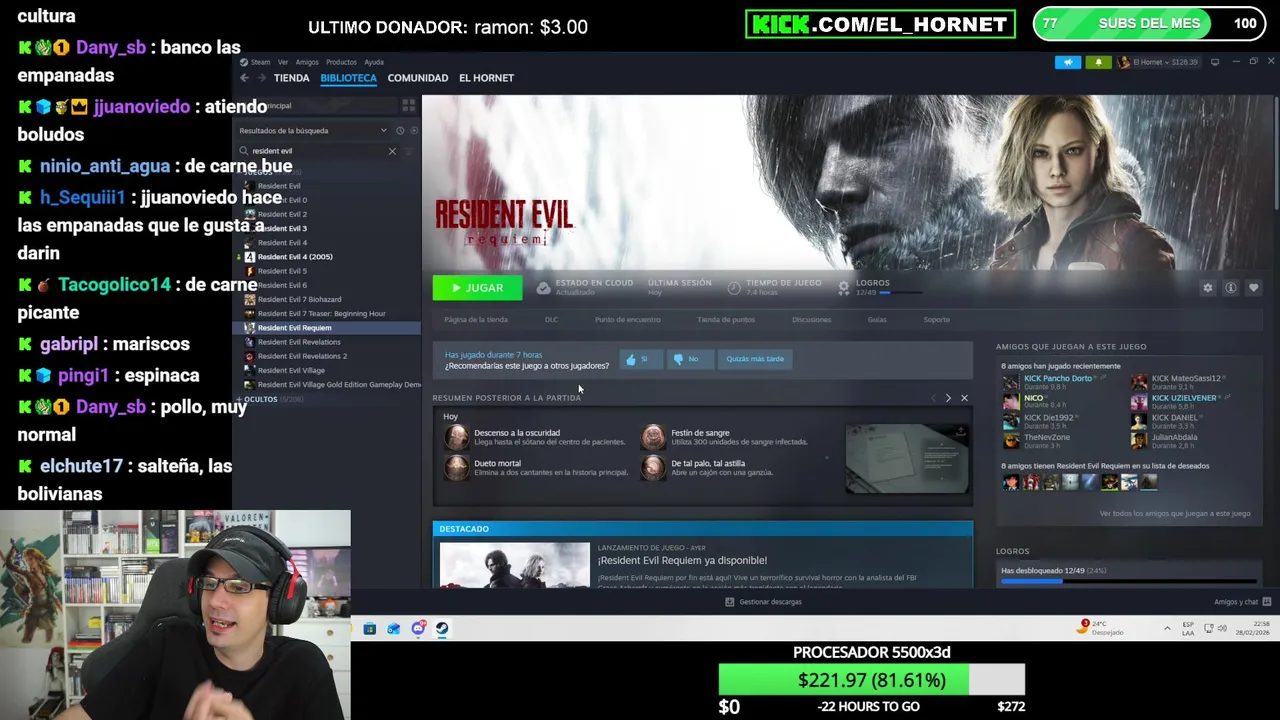Switch to the COMUNIDAD tab
The image size is (1280, 720).
click(418, 78)
